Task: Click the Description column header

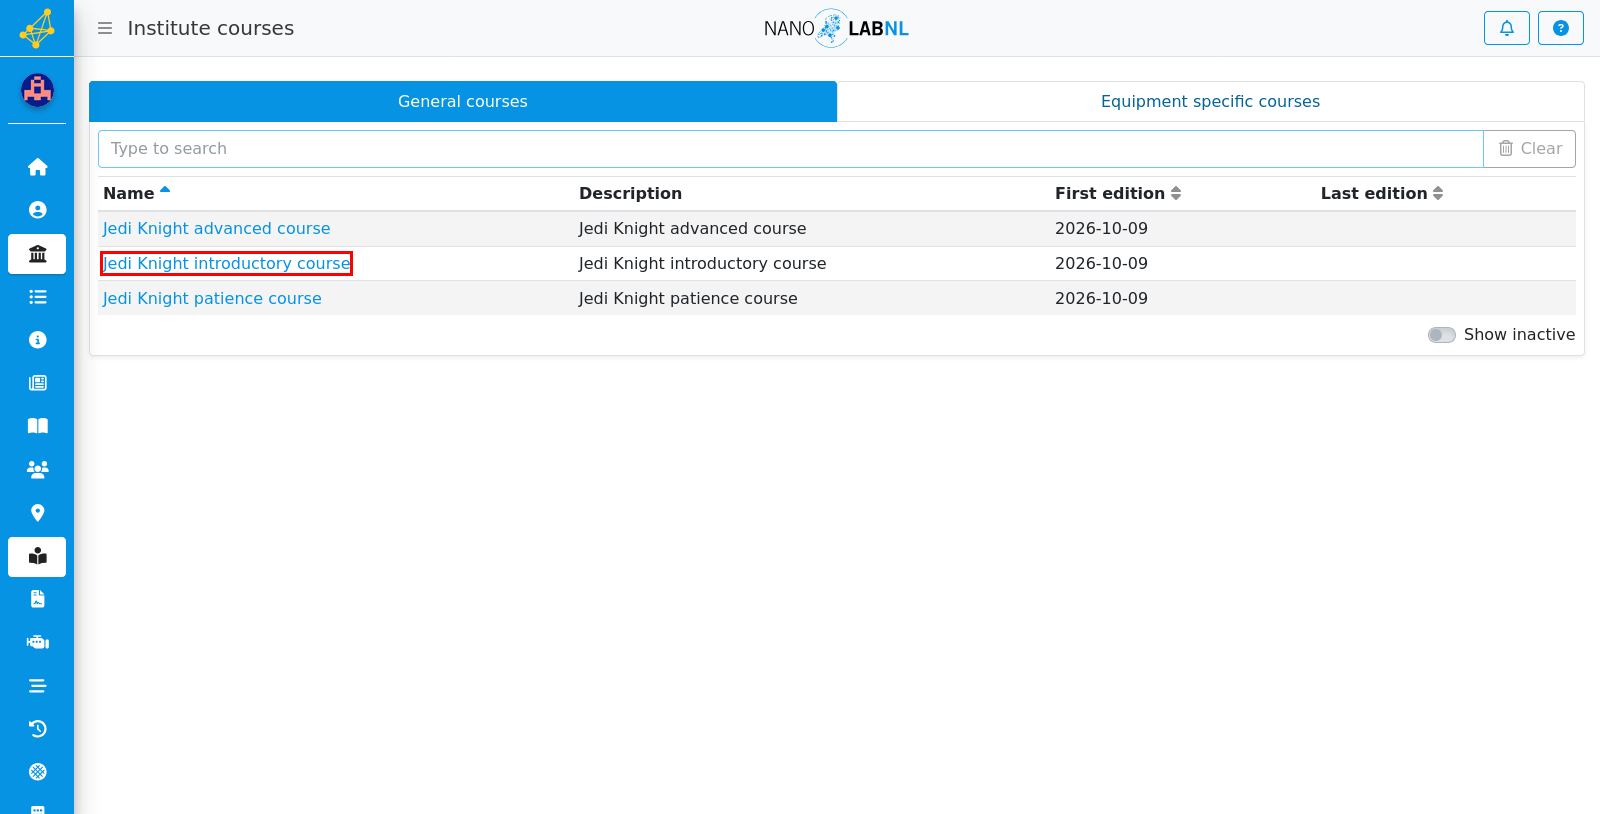Action: coord(630,193)
